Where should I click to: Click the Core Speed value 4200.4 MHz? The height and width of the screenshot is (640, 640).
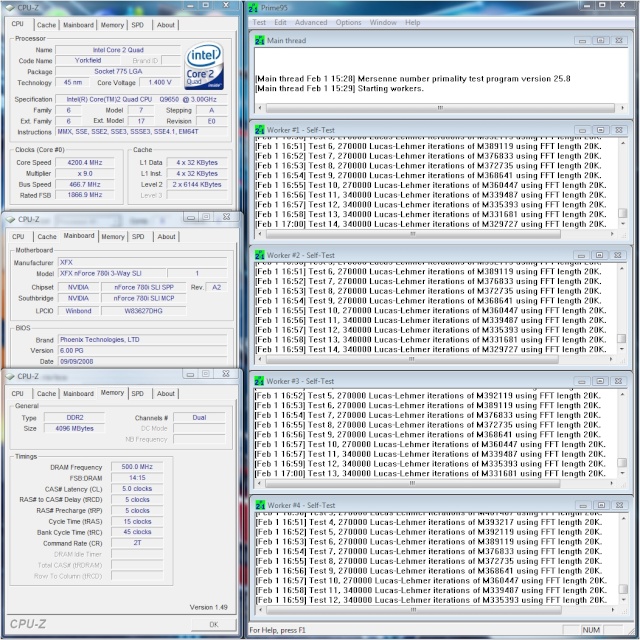pyautogui.click(x=85, y=162)
